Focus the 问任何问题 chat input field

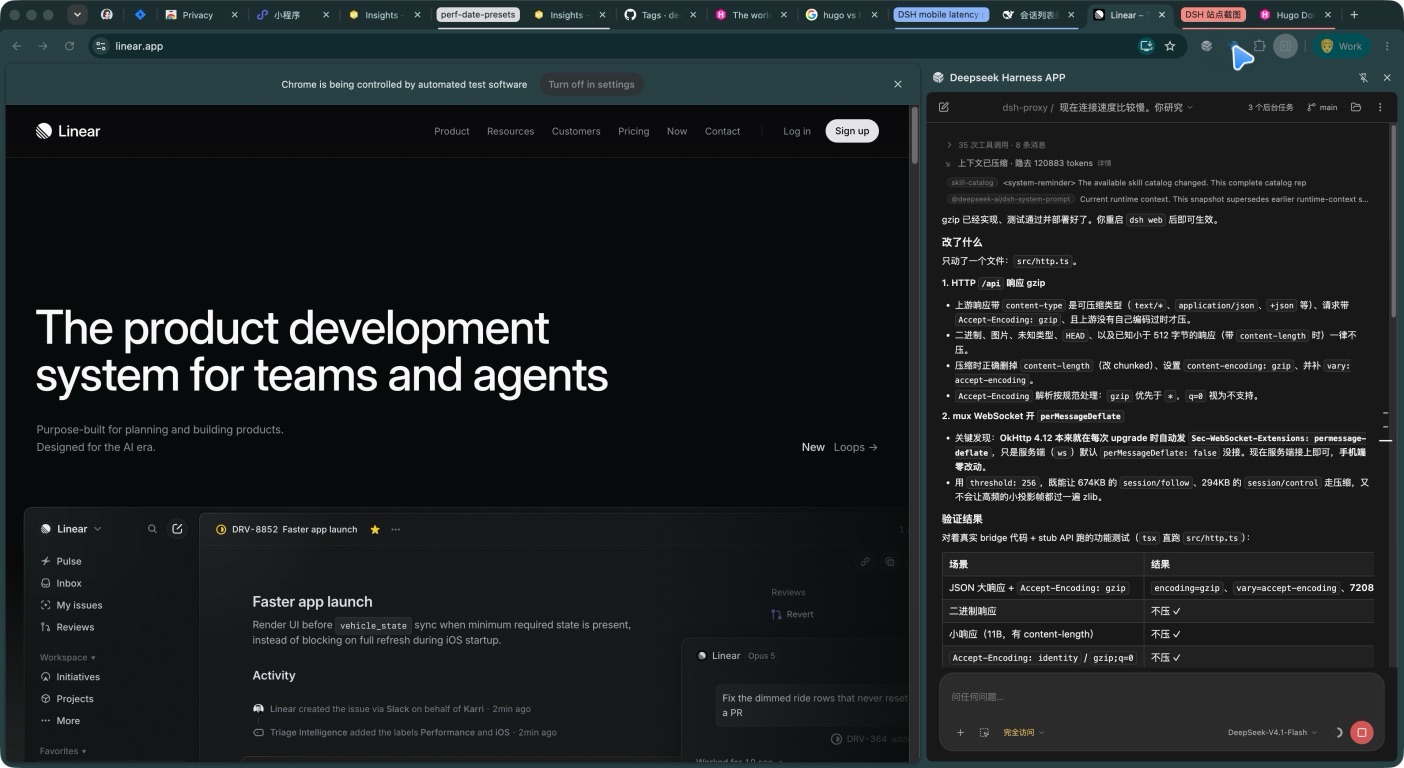[x=1160, y=696]
